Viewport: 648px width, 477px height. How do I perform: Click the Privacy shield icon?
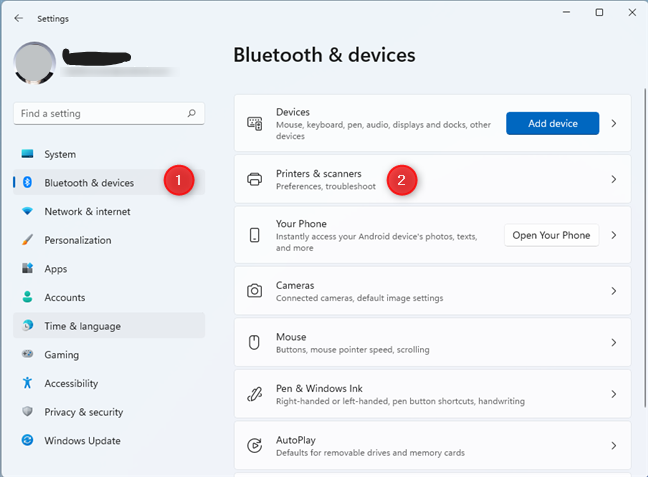pos(27,411)
